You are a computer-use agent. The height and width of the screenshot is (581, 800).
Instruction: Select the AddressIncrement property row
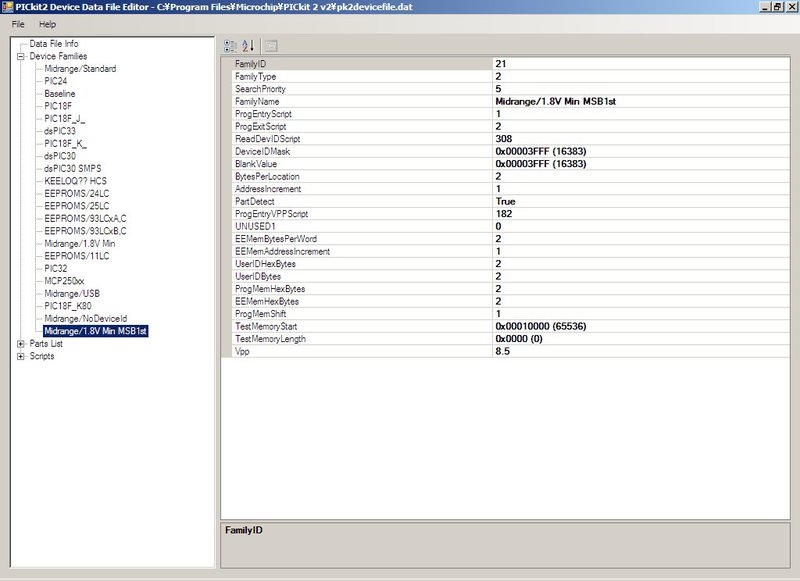(511, 189)
